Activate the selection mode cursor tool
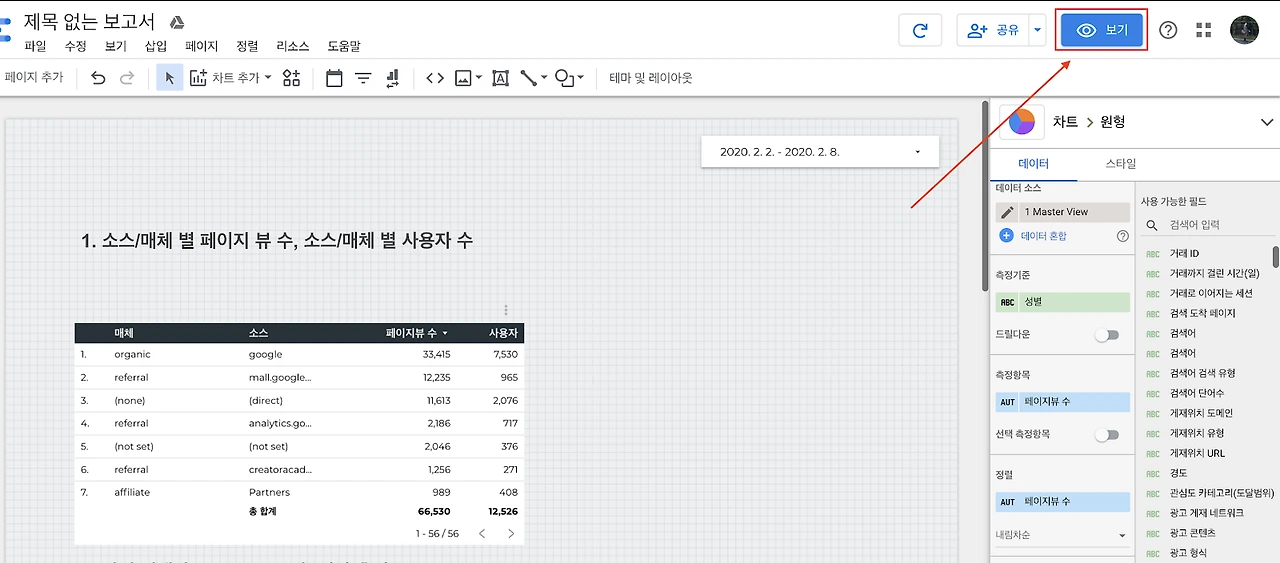The width and height of the screenshot is (1280, 563). tap(169, 78)
